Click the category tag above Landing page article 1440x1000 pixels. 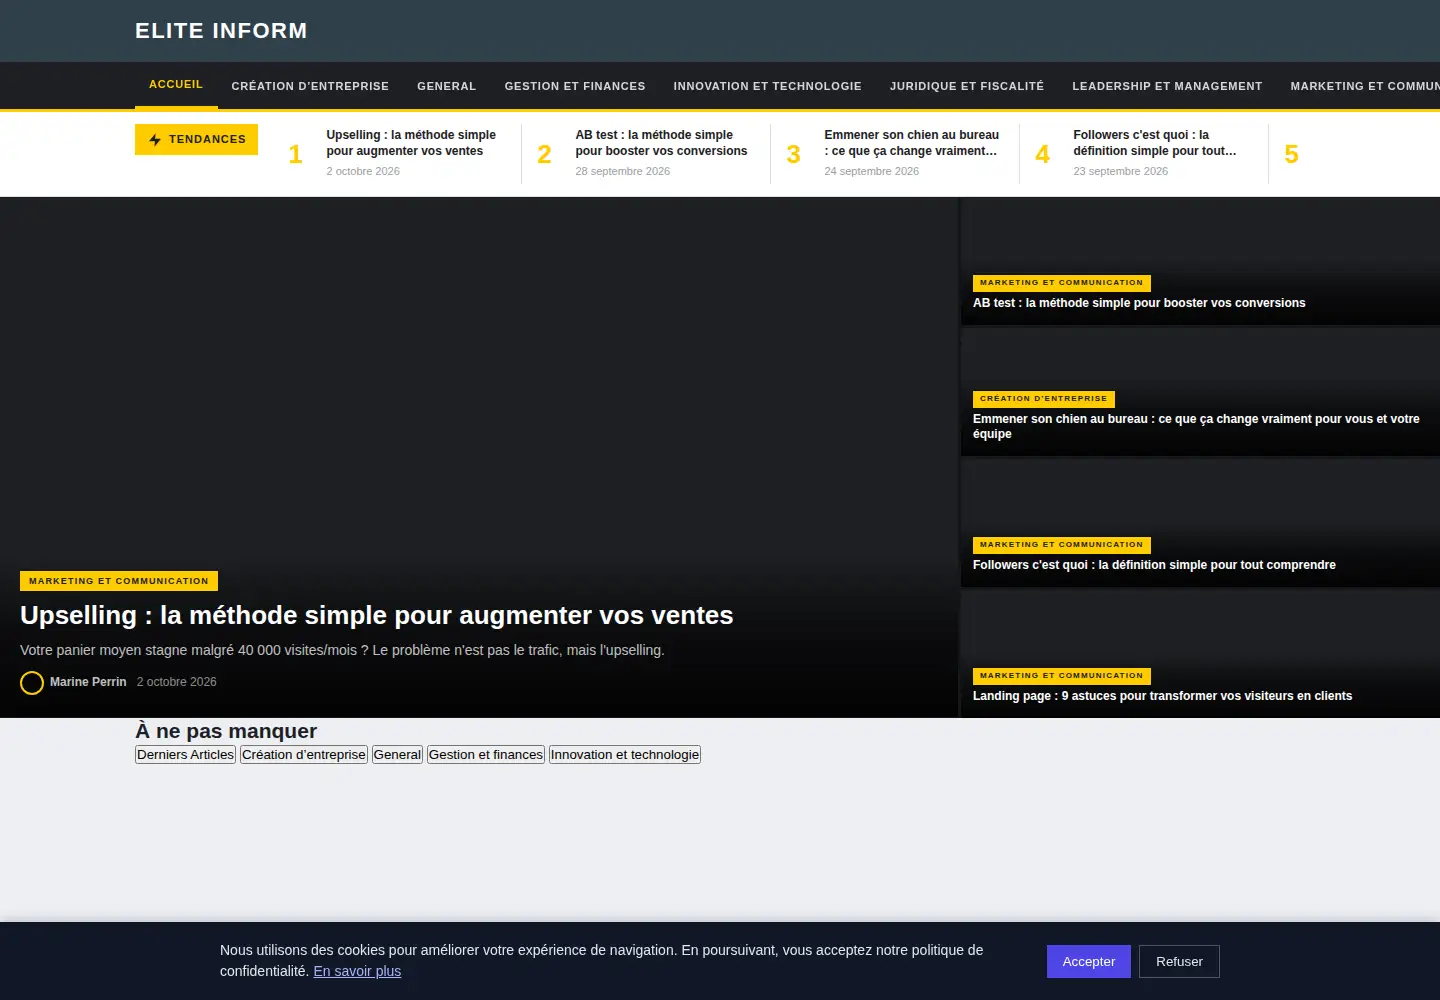tap(1062, 676)
